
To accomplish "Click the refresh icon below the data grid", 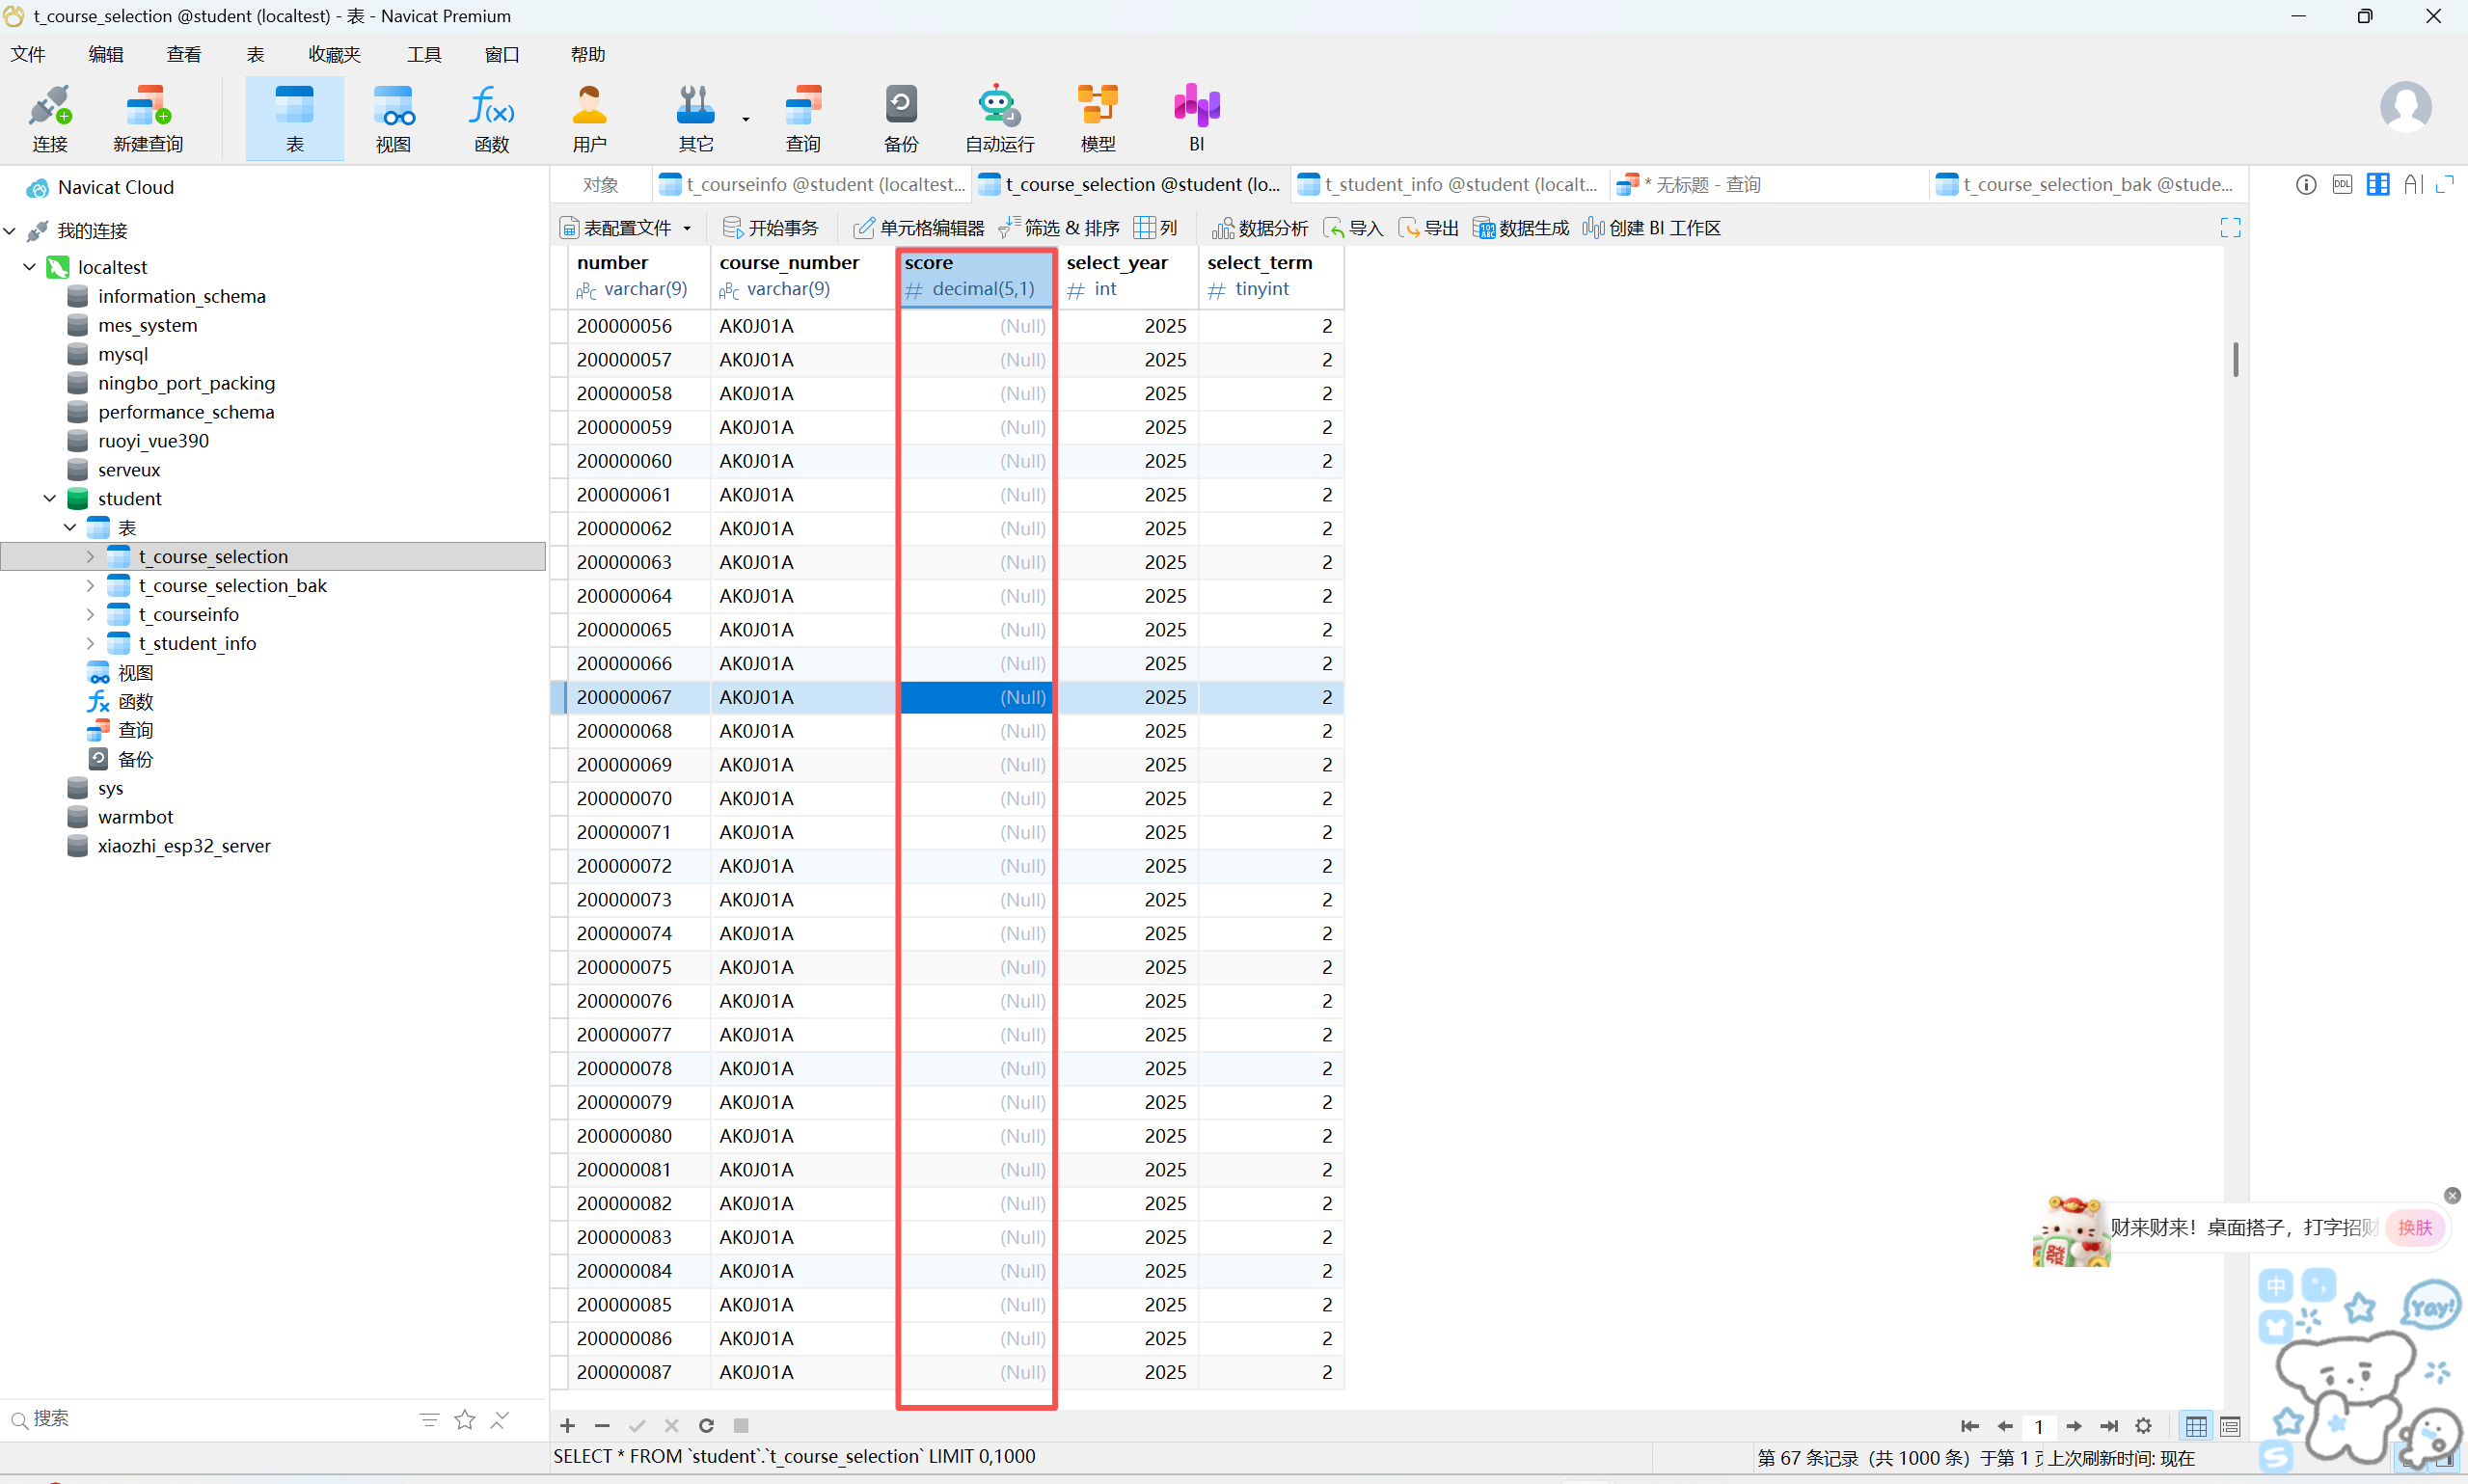I will (x=706, y=1426).
